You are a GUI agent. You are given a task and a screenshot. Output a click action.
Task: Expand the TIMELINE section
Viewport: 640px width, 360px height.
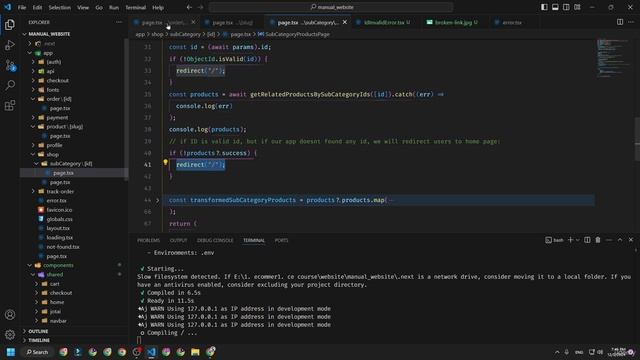coord(39,340)
